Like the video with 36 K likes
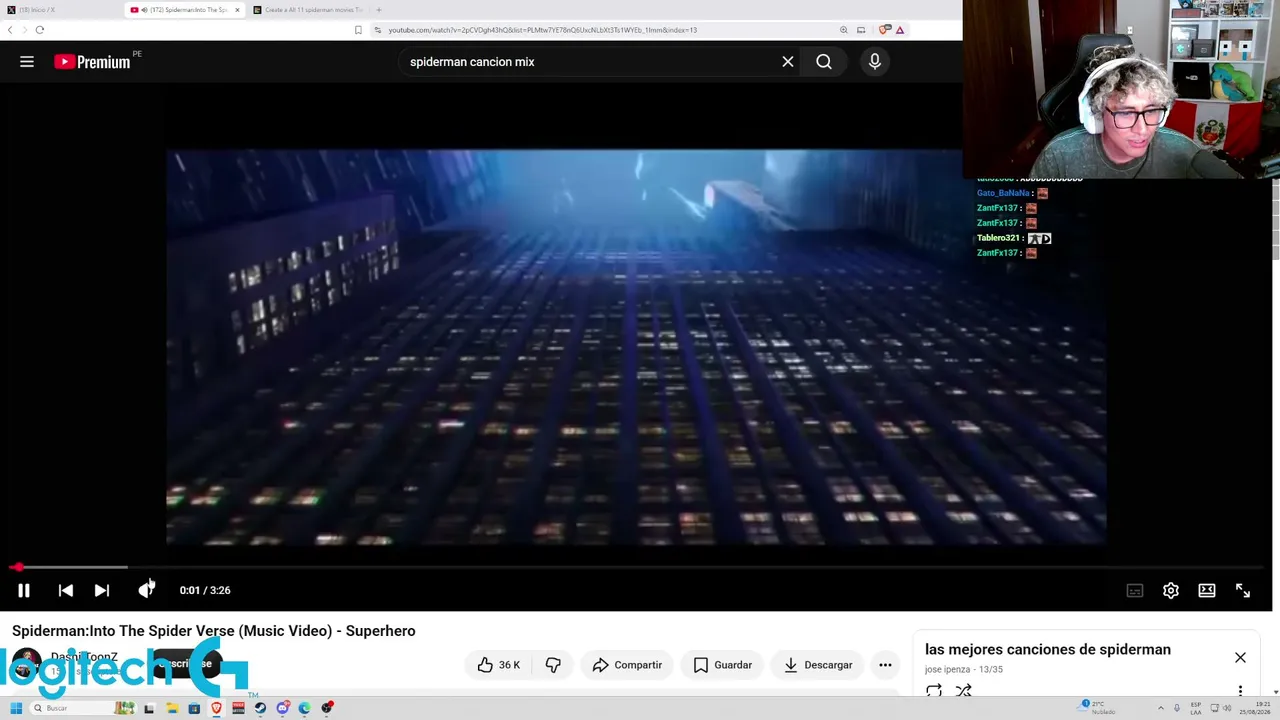This screenshot has height=720, width=1280. click(x=498, y=665)
